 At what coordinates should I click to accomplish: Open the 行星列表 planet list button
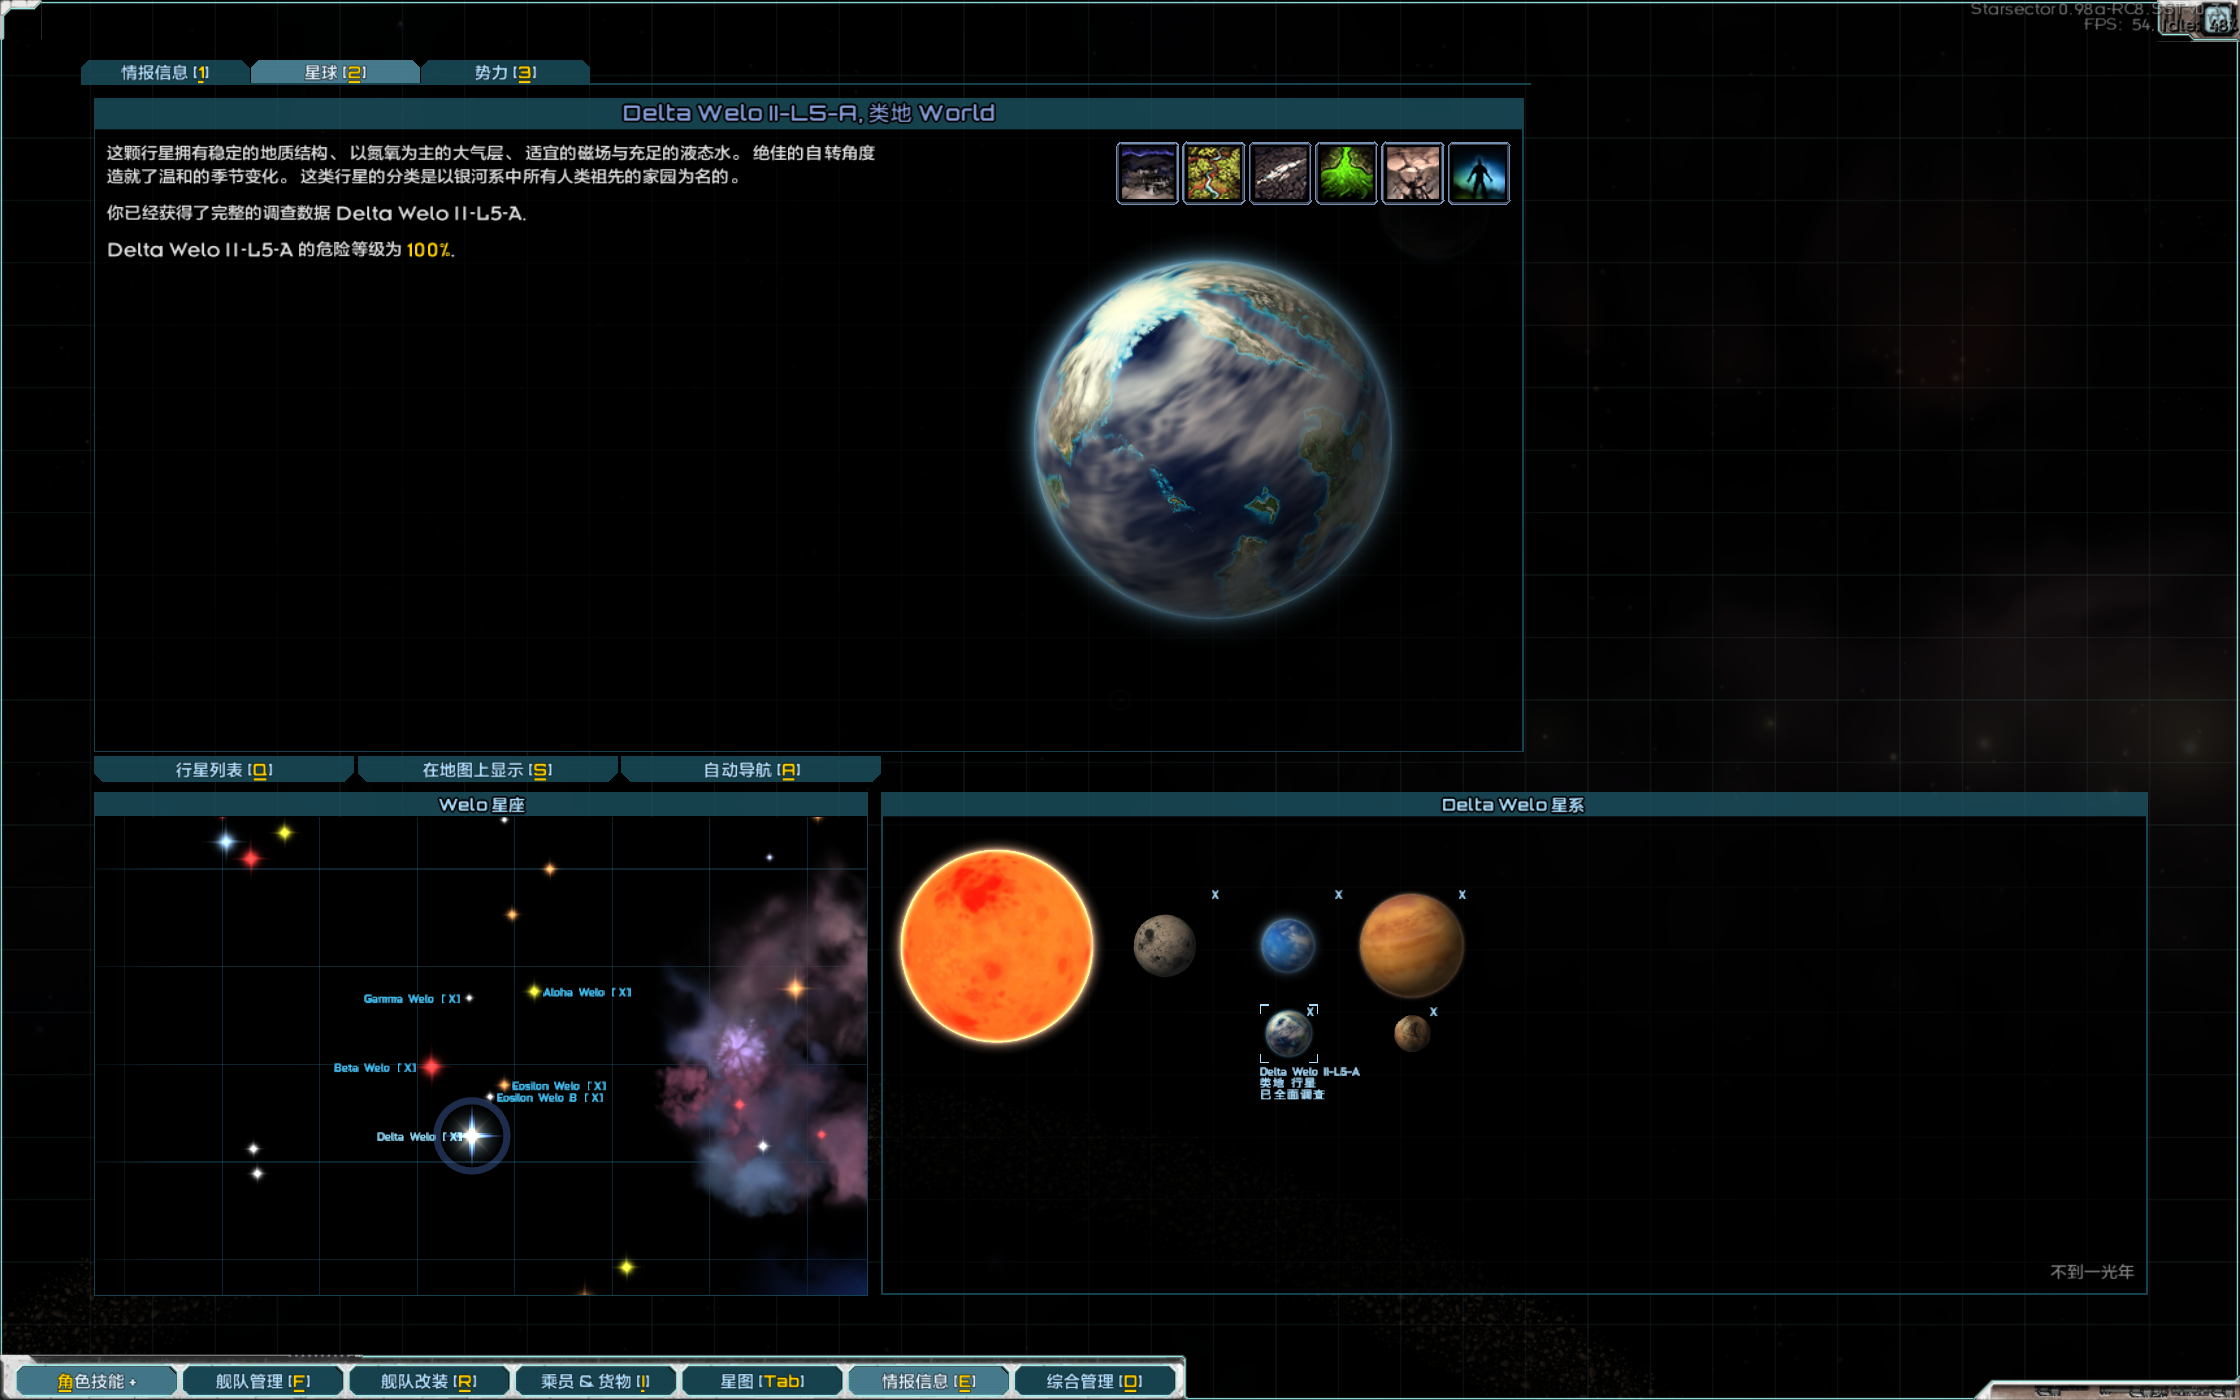point(224,770)
